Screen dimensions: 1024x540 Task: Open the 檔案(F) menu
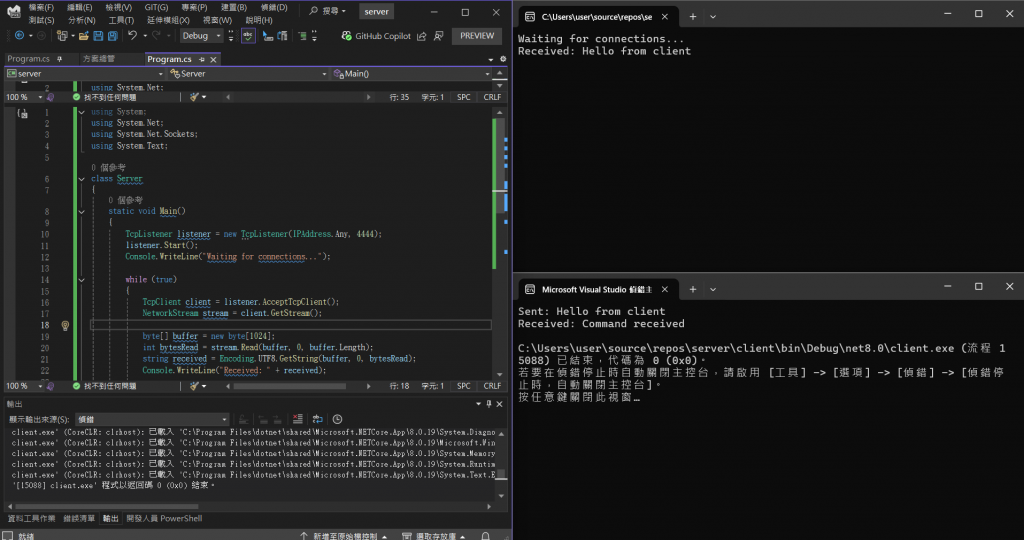[41, 7]
